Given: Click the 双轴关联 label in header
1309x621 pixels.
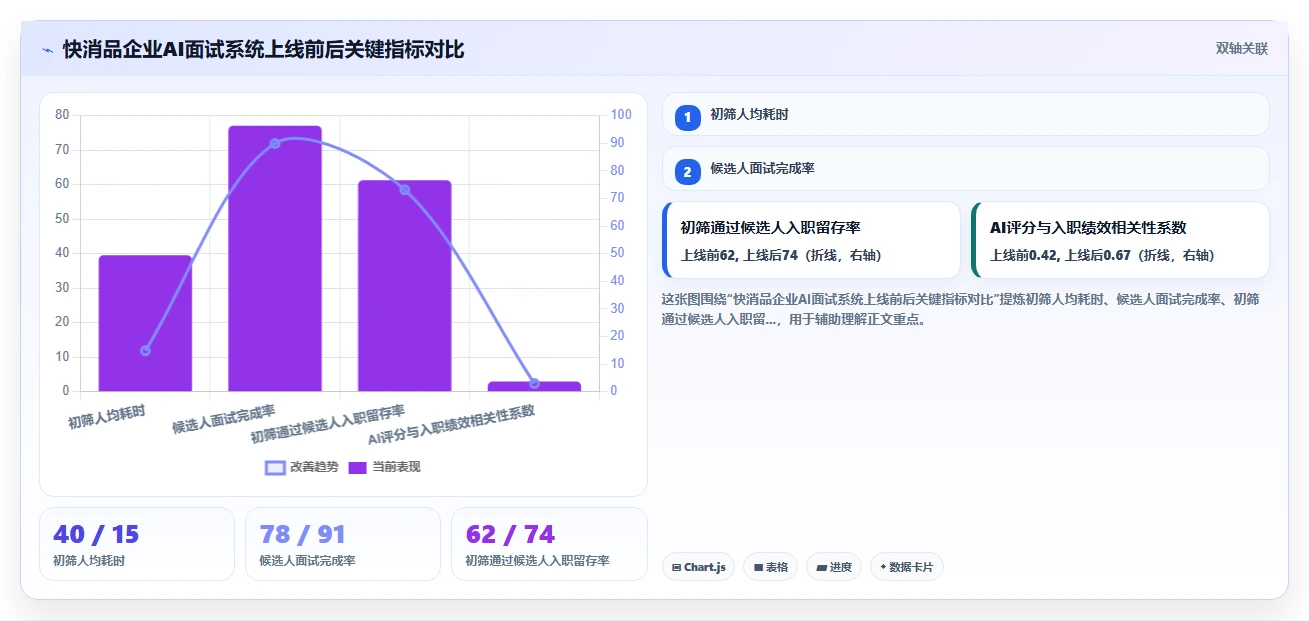Looking at the screenshot, I should [1242, 49].
